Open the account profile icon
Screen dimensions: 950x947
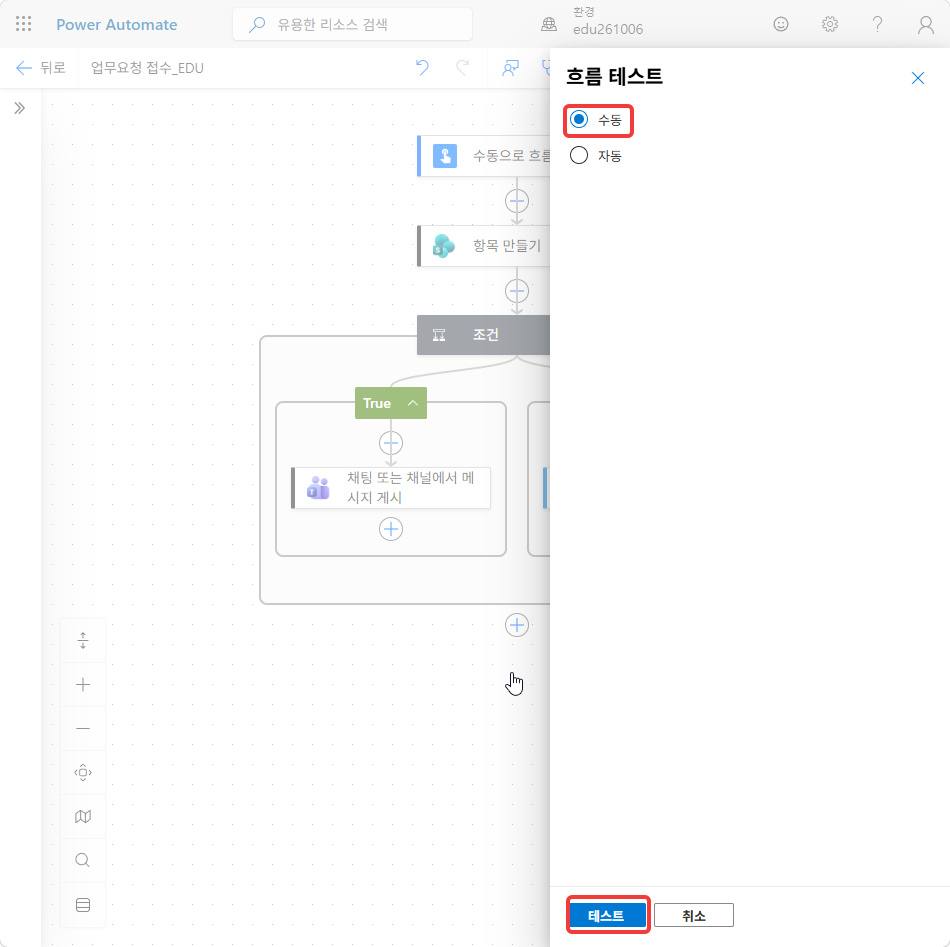(925, 24)
